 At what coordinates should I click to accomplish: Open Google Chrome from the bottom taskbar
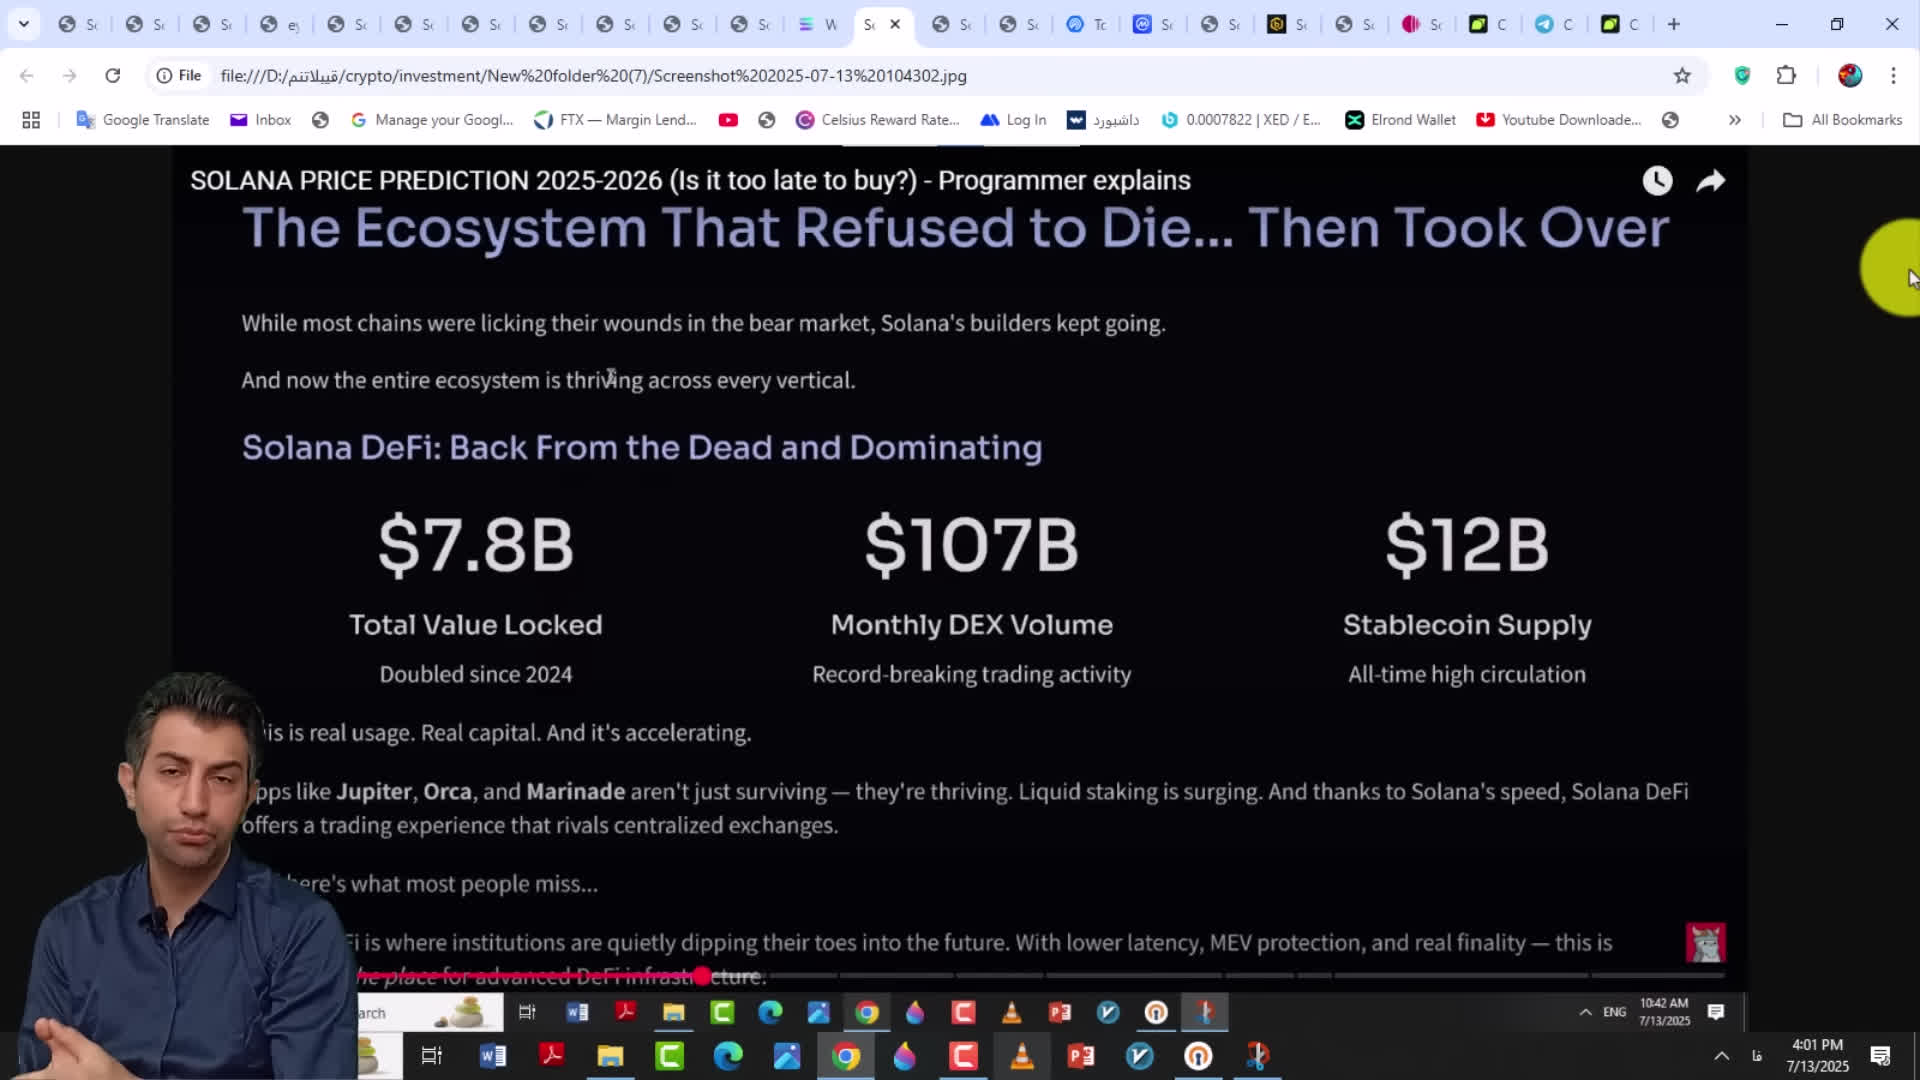click(x=846, y=1056)
